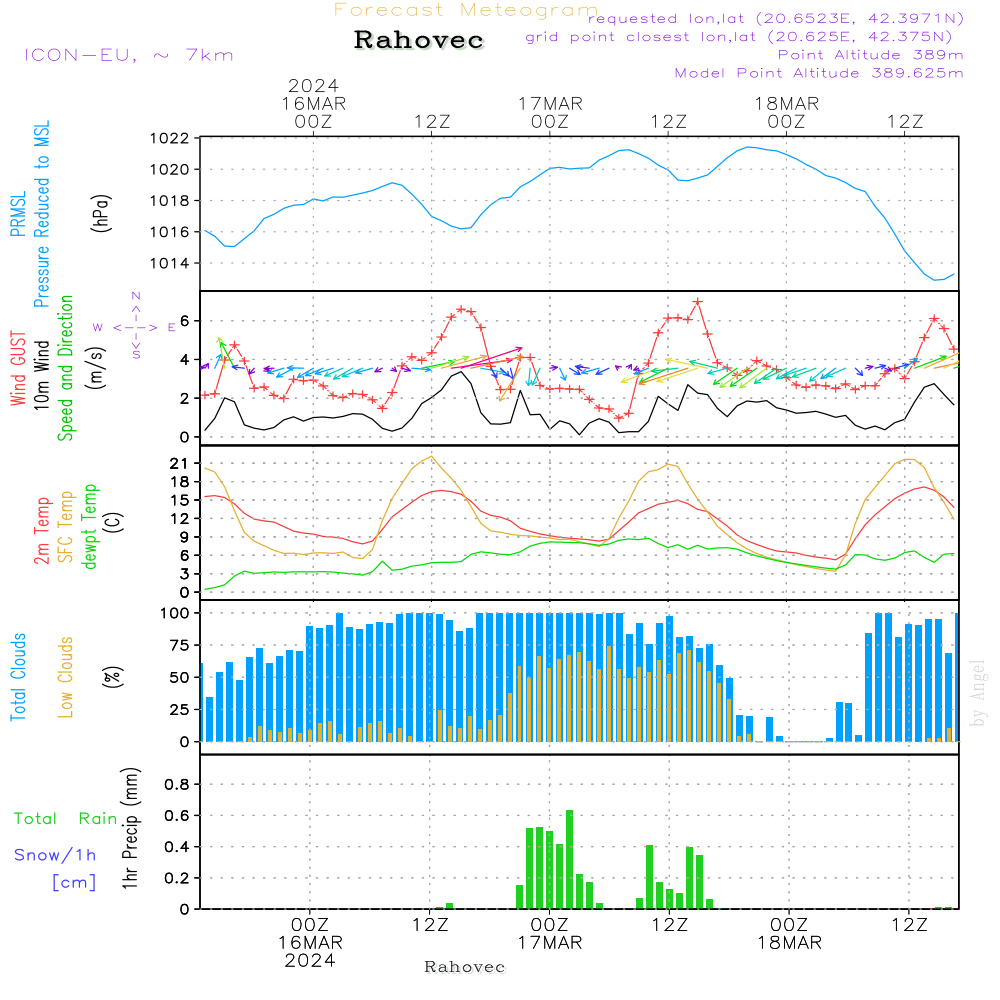The width and height of the screenshot is (1000, 1000).
Task: Click 'requested lon,lat (20.6523E, 42.3971N)' text
Action: (x=776, y=18)
